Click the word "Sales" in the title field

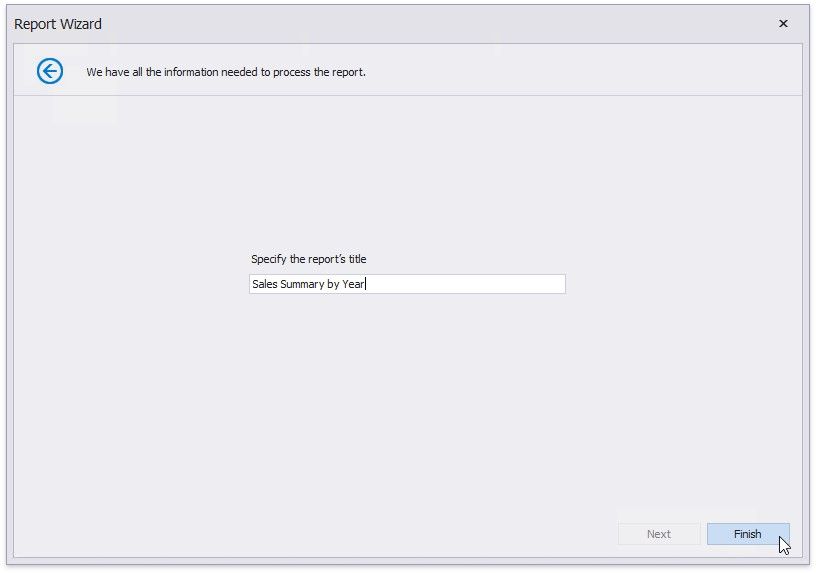click(x=266, y=284)
